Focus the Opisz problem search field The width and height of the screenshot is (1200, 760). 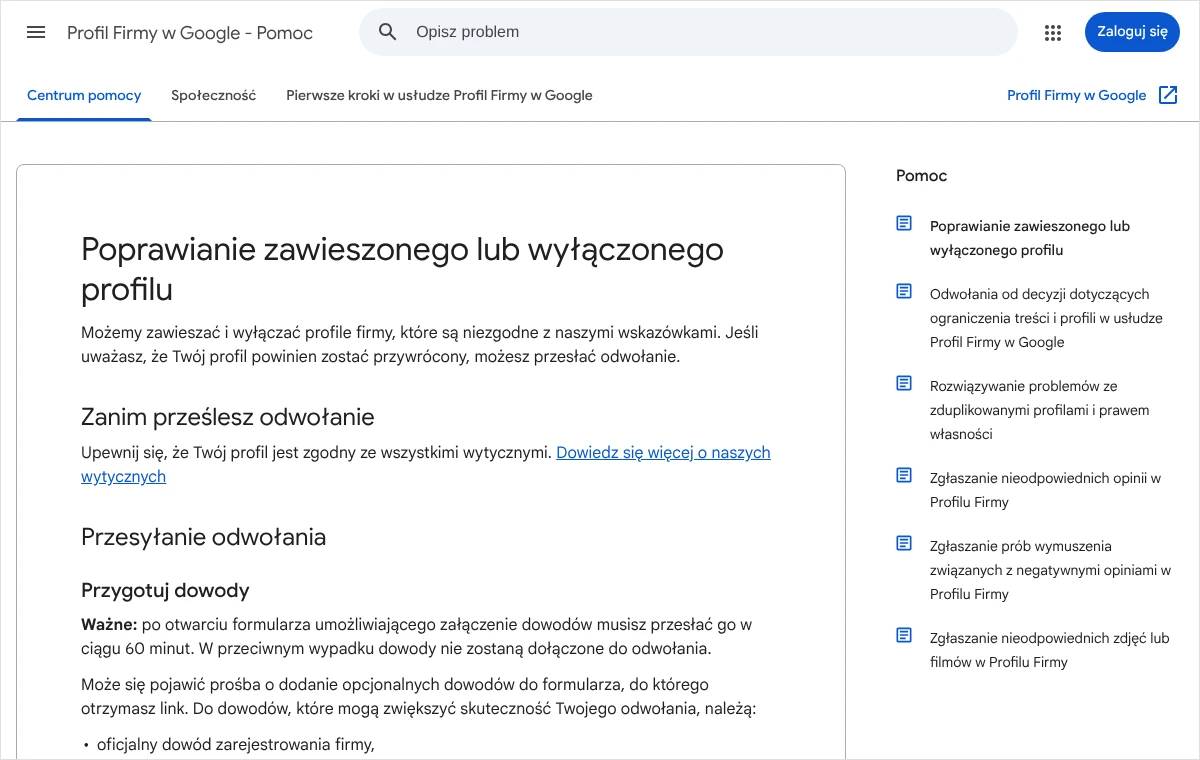(x=688, y=32)
